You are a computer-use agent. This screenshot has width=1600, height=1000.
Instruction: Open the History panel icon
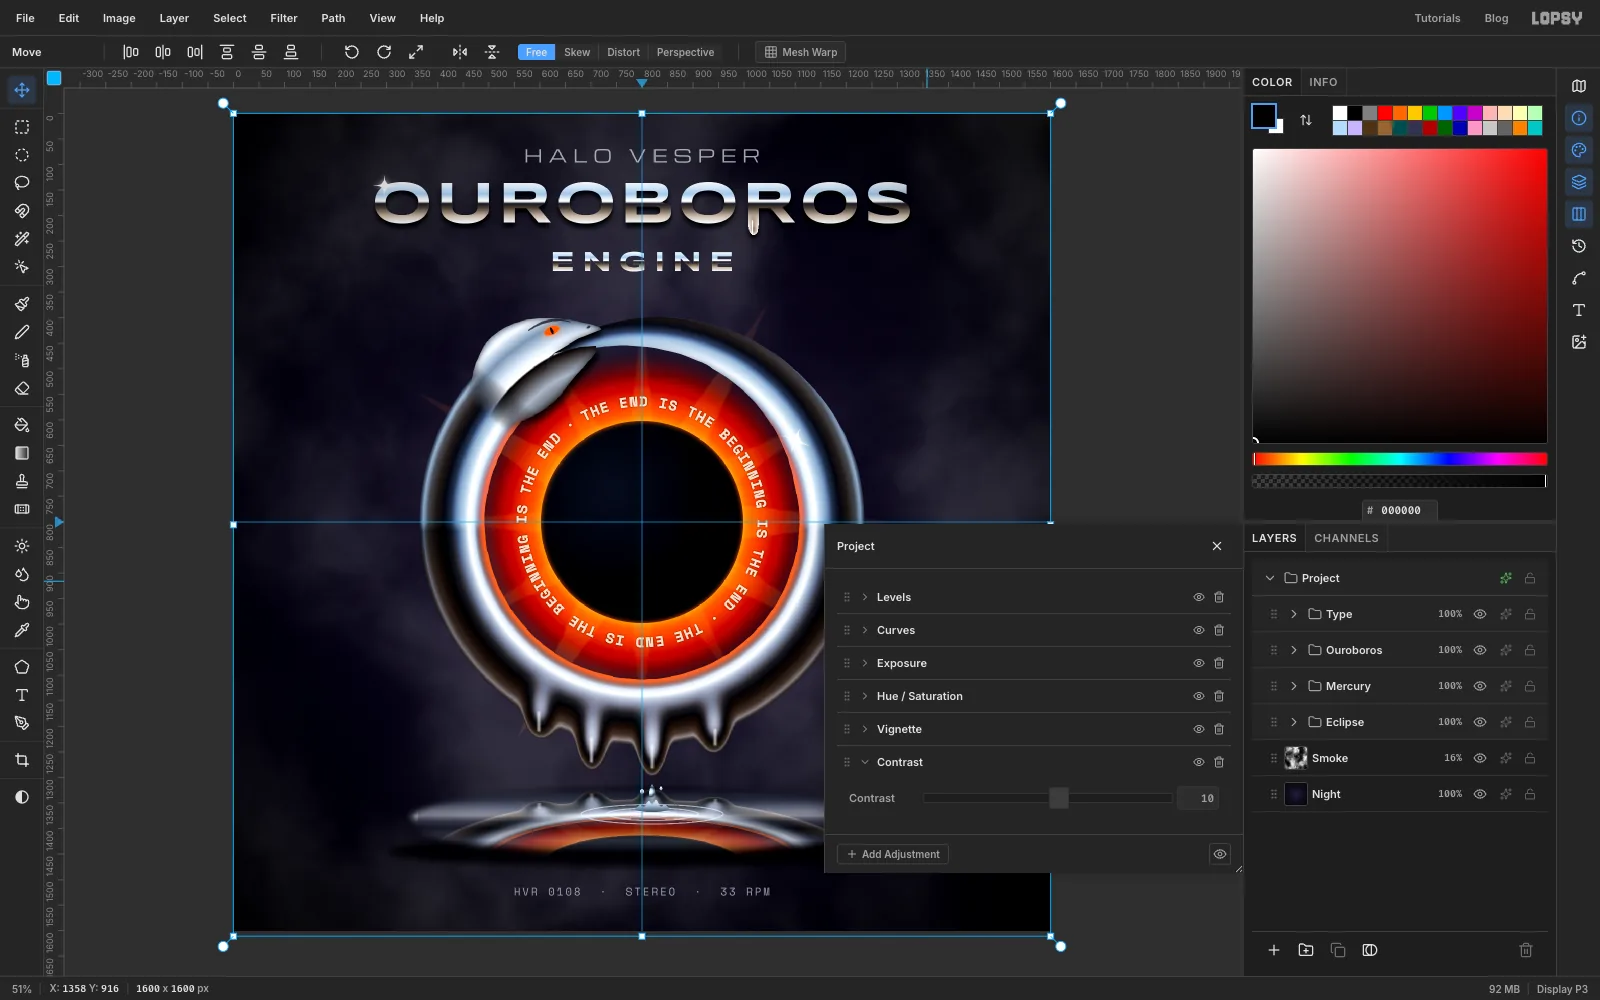tap(1579, 246)
